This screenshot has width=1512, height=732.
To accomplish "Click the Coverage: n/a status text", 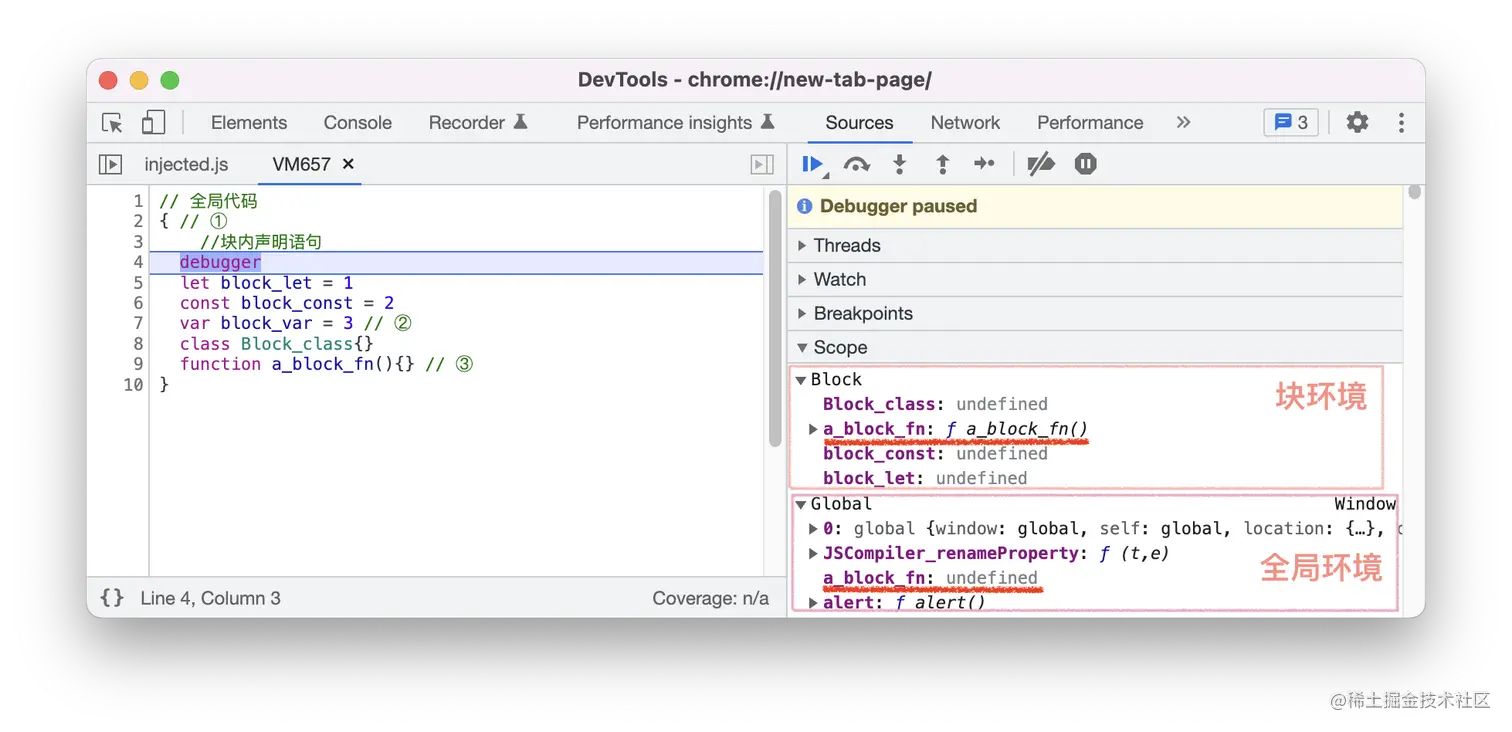I will pos(710,598).
